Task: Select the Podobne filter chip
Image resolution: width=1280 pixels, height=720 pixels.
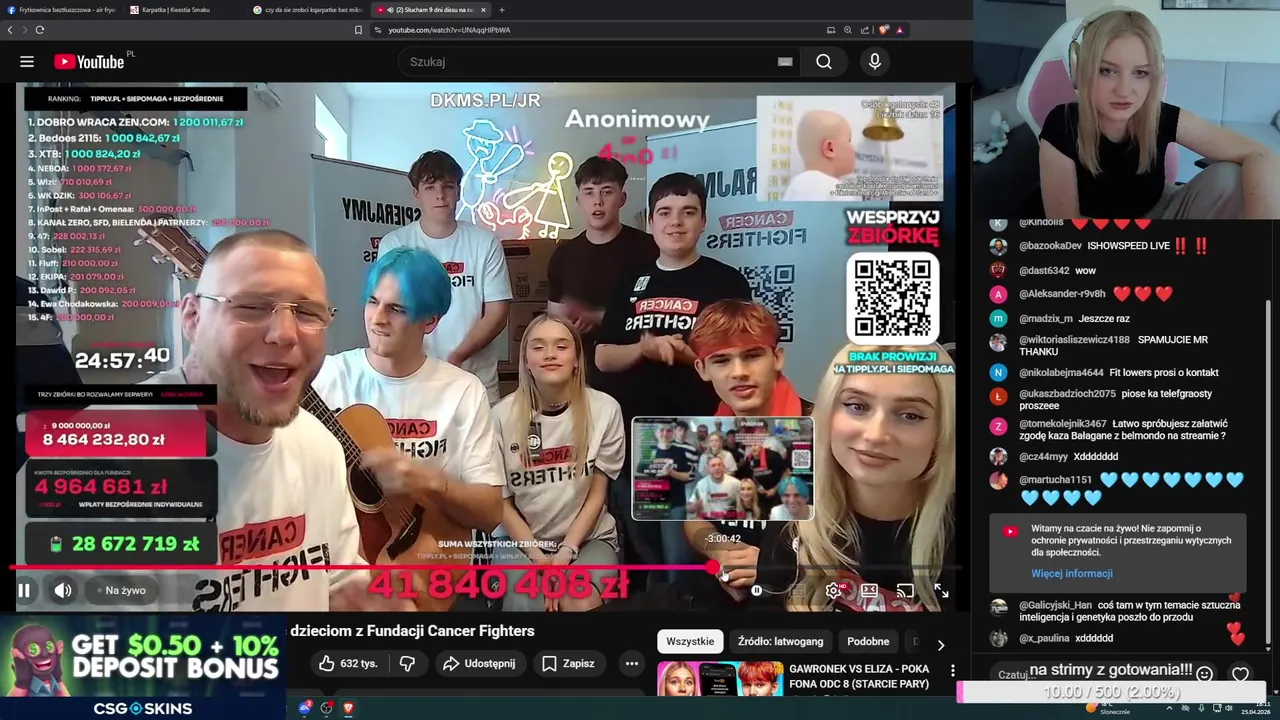Action: 868,641
